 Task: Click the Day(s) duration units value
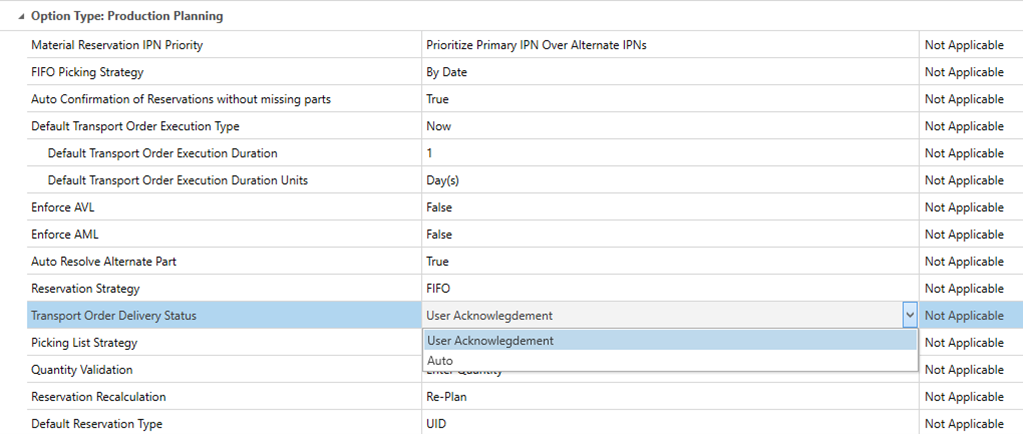[442, 180]
